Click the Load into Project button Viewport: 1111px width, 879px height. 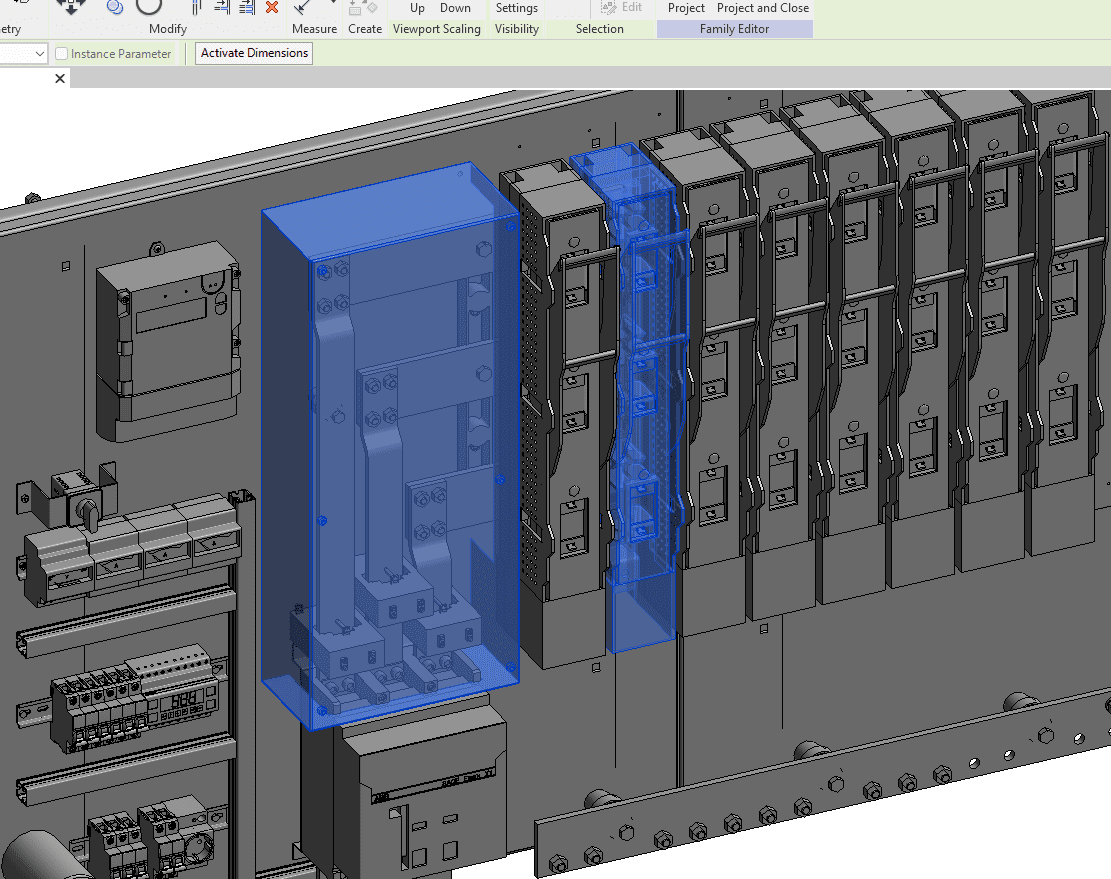tap(686, 8)
